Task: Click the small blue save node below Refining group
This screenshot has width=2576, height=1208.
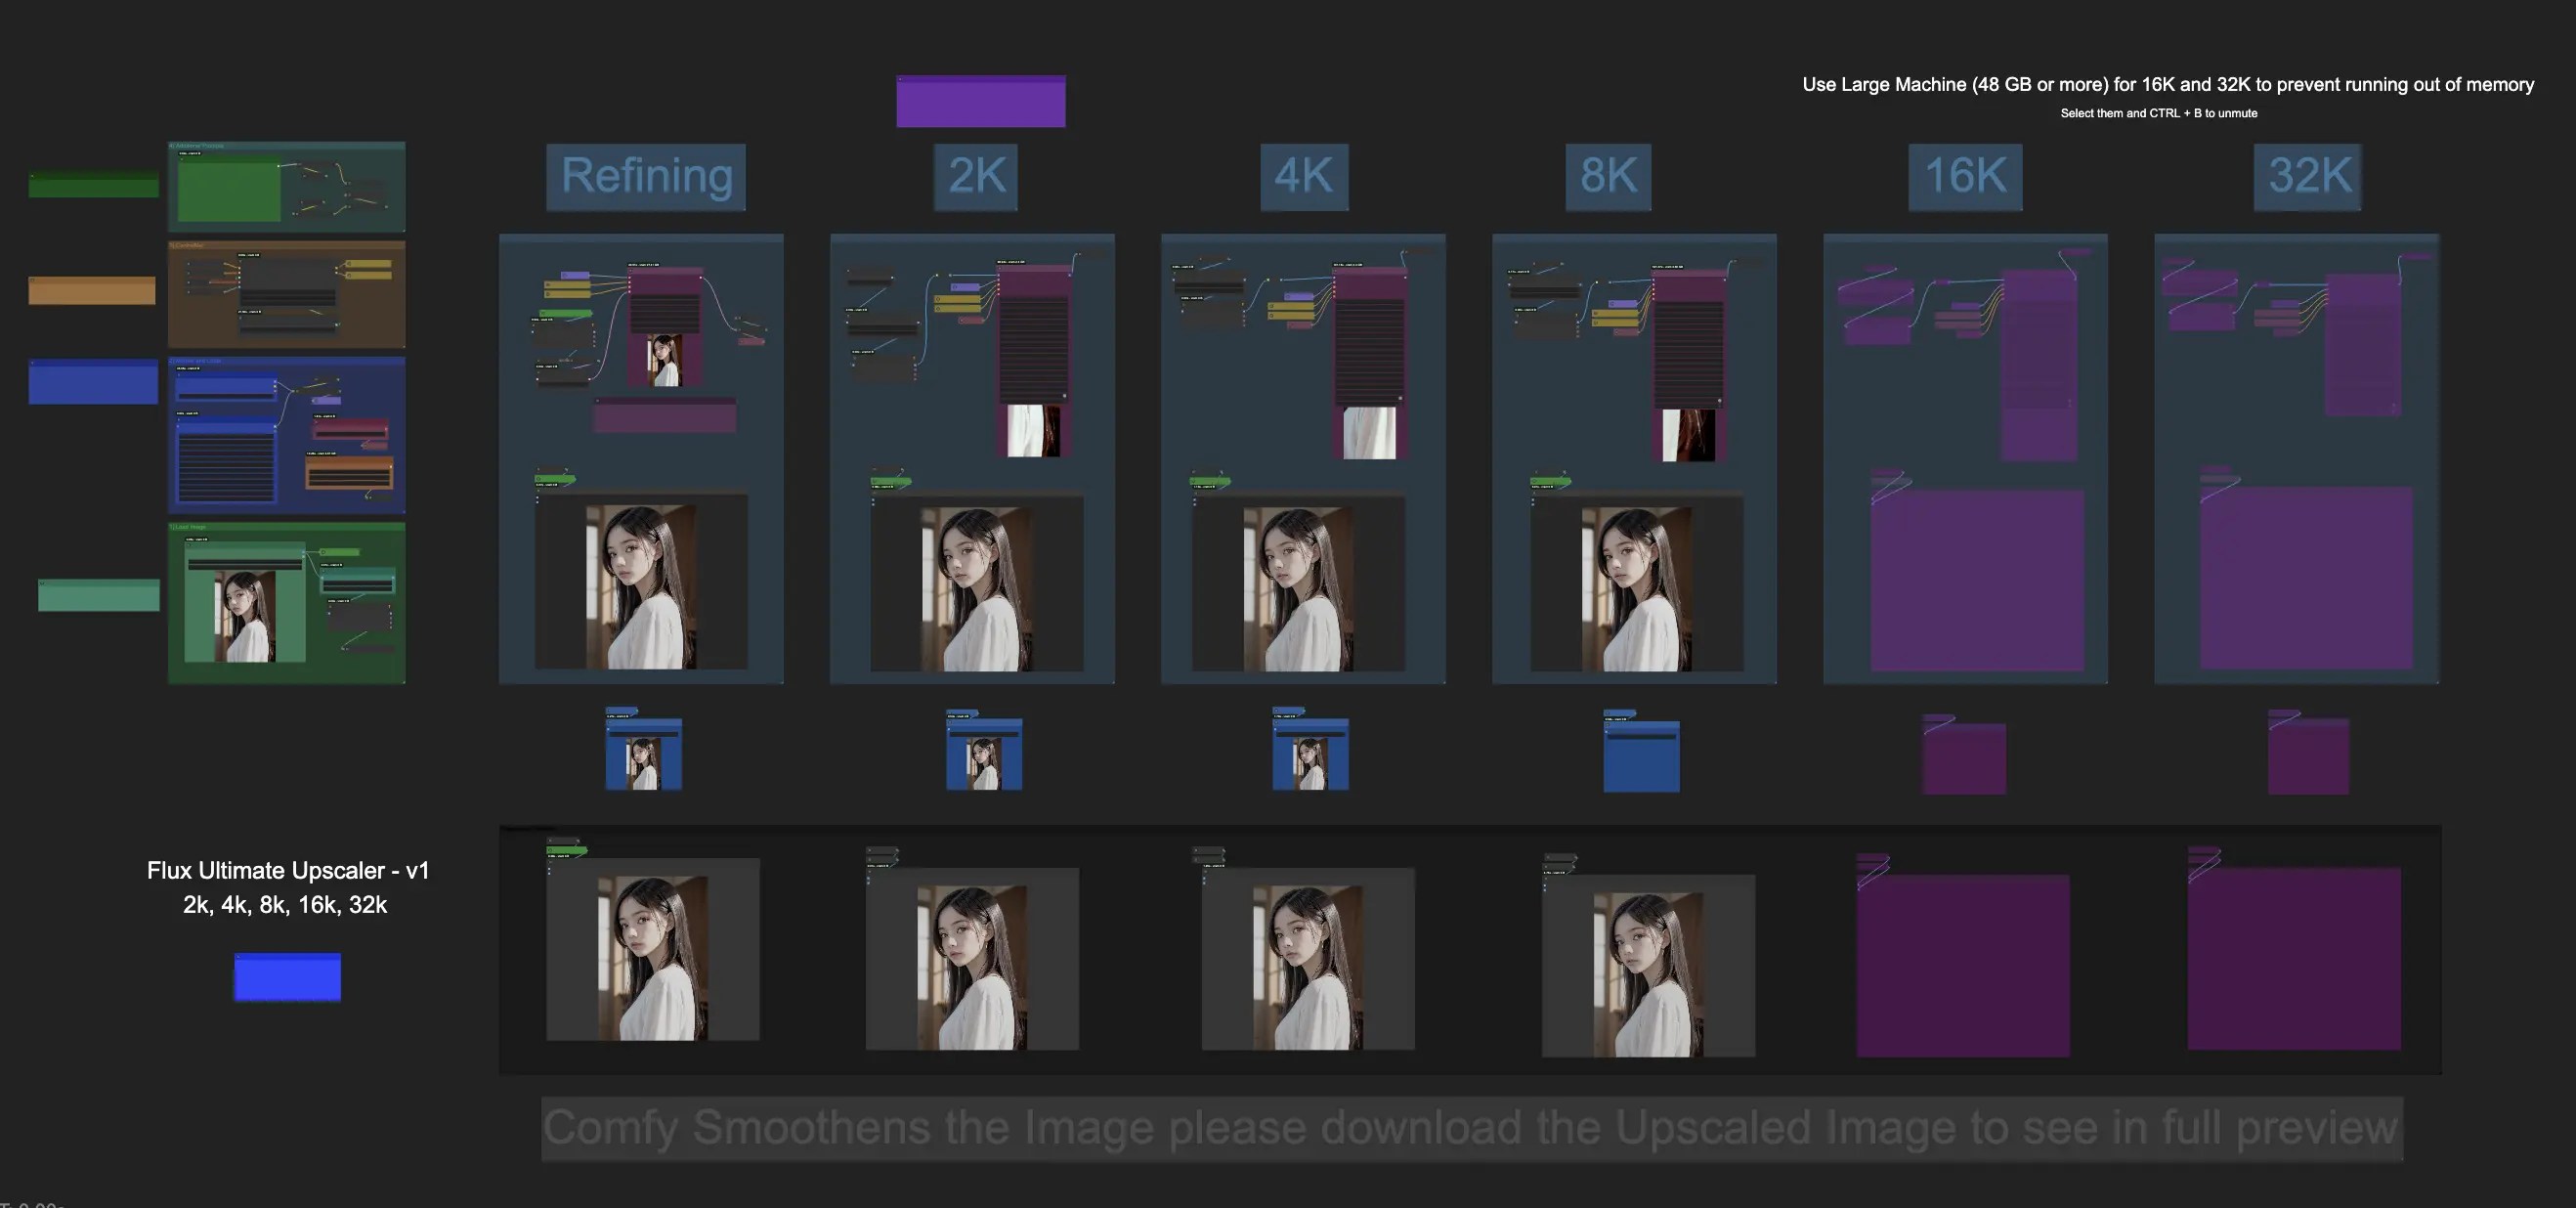Action: tap(644, 754)
